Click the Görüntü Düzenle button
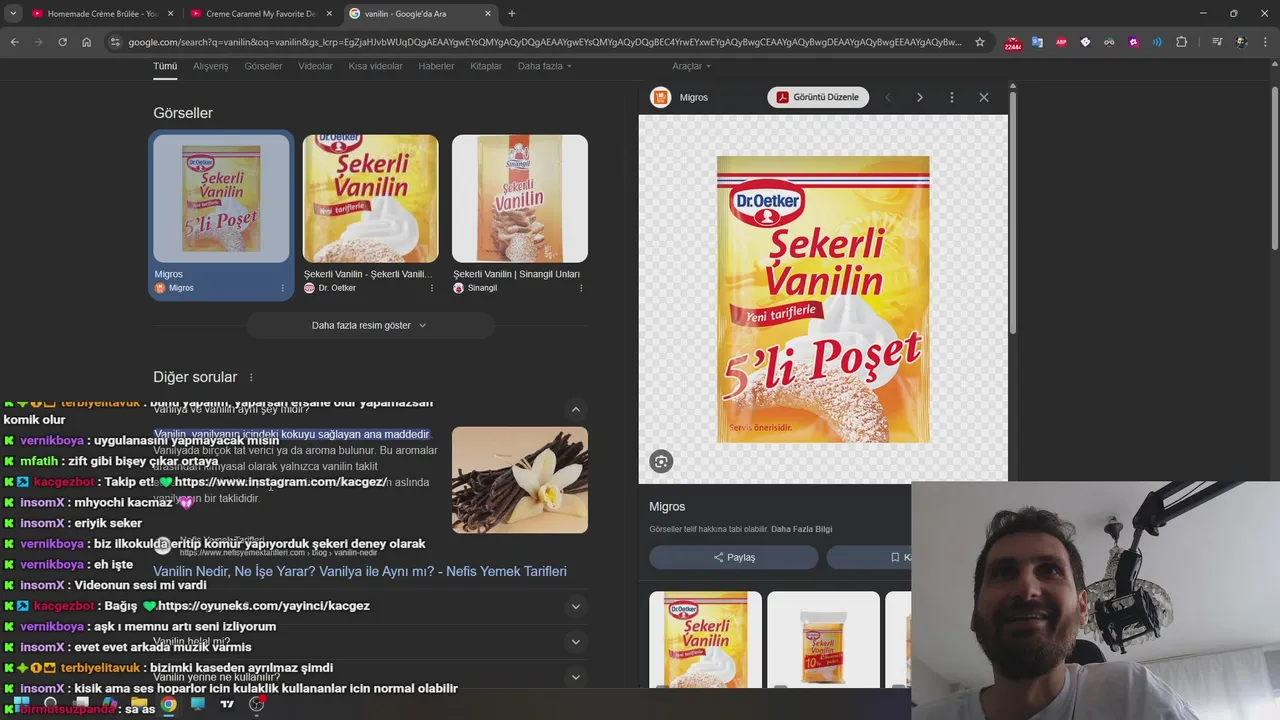The image size is (1280, 720). coord(818,97)
